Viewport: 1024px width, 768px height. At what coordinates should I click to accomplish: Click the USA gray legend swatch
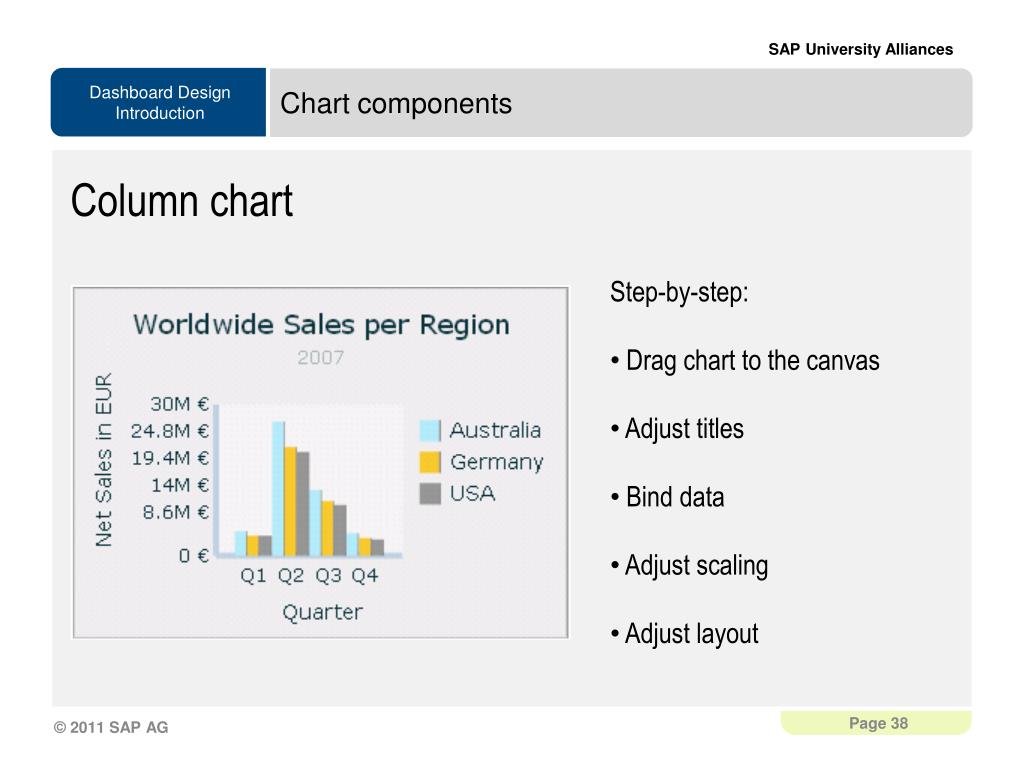click(x=430, y=494)
